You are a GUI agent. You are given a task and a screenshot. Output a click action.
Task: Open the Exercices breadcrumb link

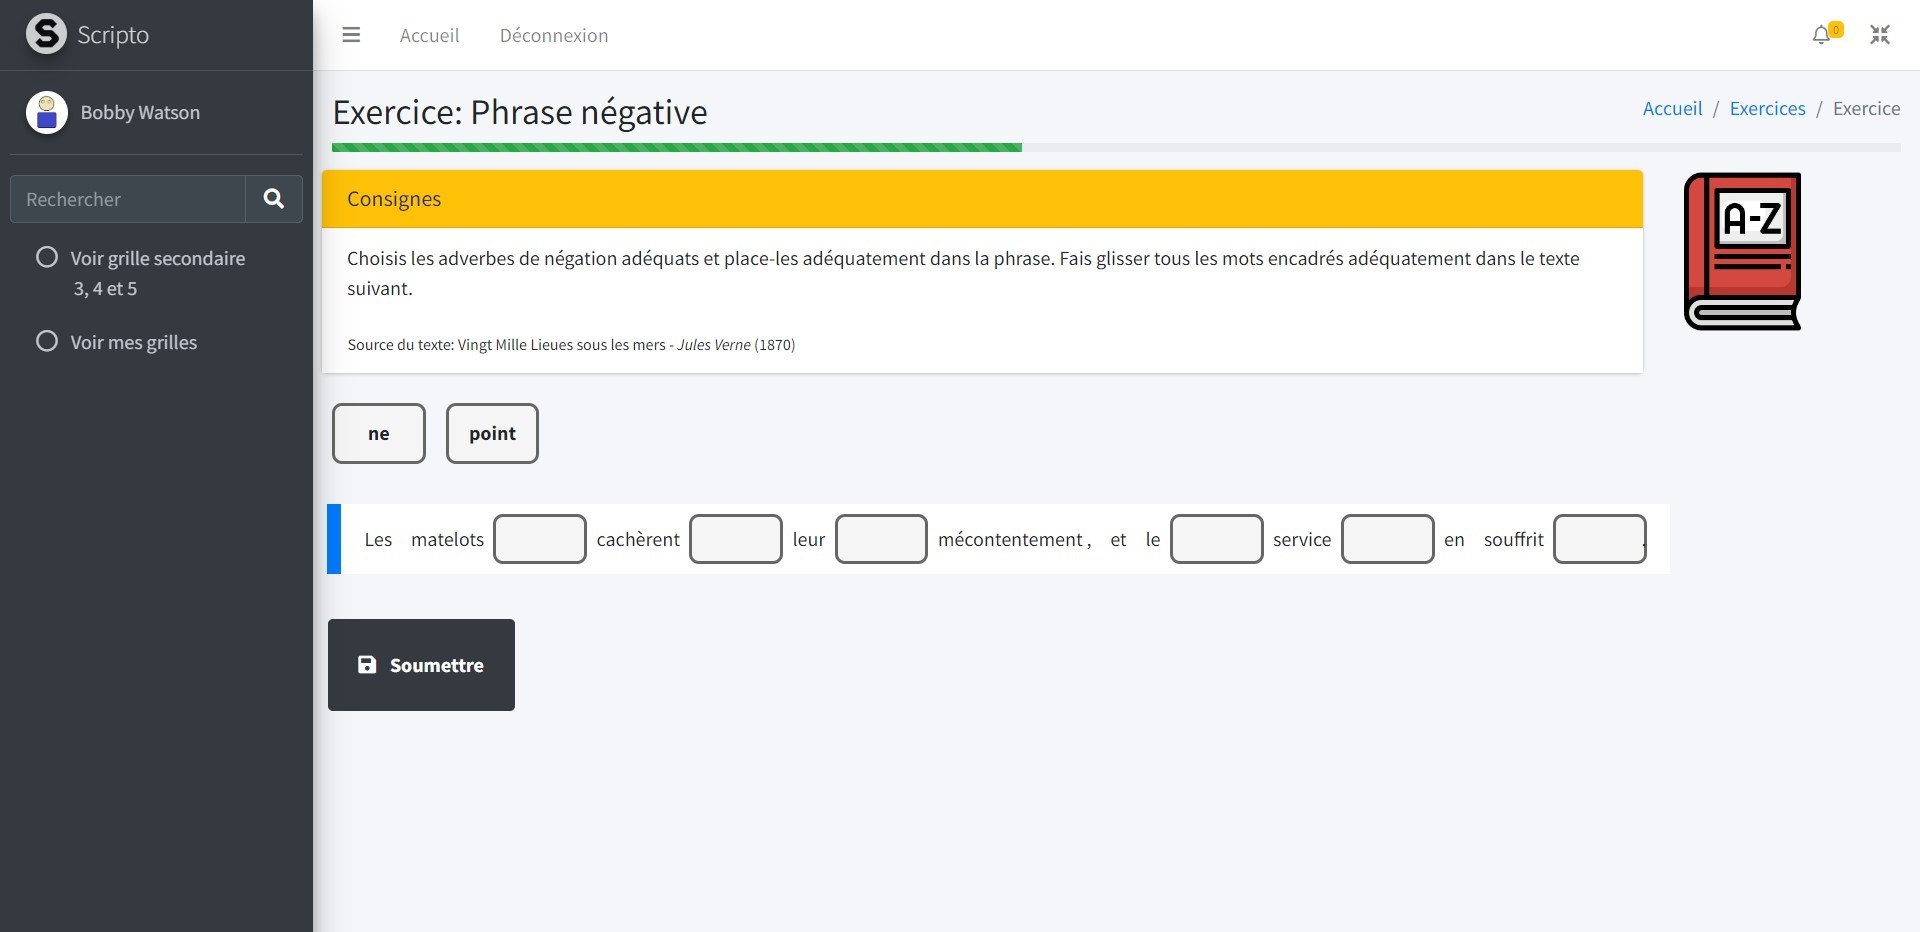pyautogui.click(x=1767, y=108)
